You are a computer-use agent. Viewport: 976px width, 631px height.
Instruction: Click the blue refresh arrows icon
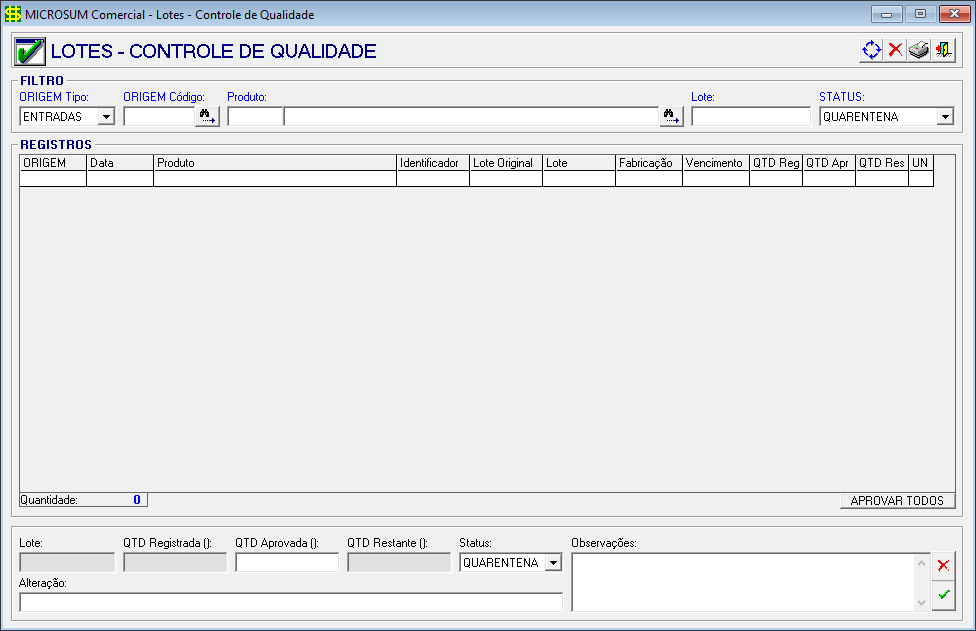[871, 50]
